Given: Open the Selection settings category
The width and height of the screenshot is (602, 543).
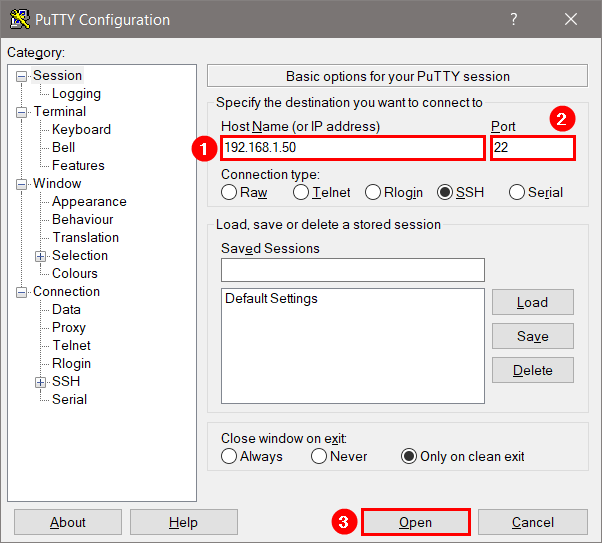Looking at the screenshot, I should click(80, 255).
